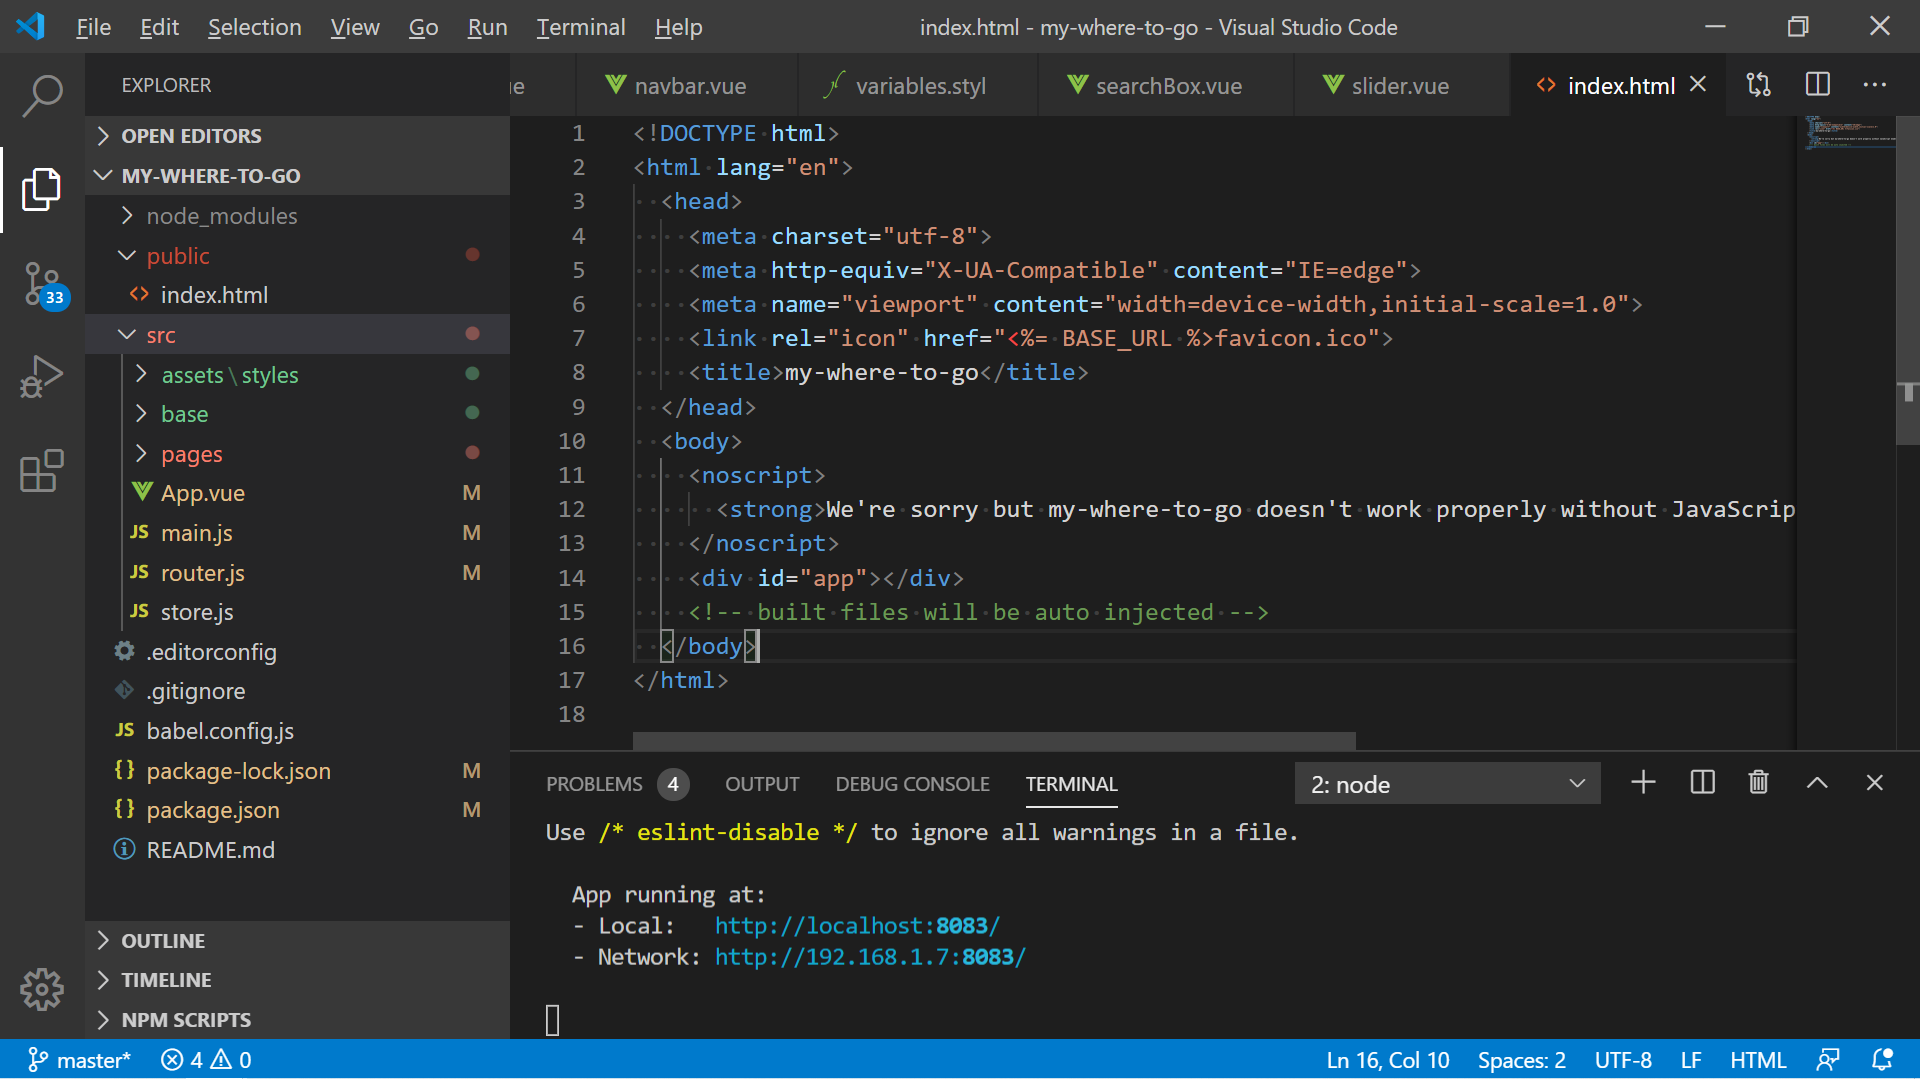The image size is (1920, 1079).
Task: Click the Open Changes compare icon
Action: (1759, 85)
